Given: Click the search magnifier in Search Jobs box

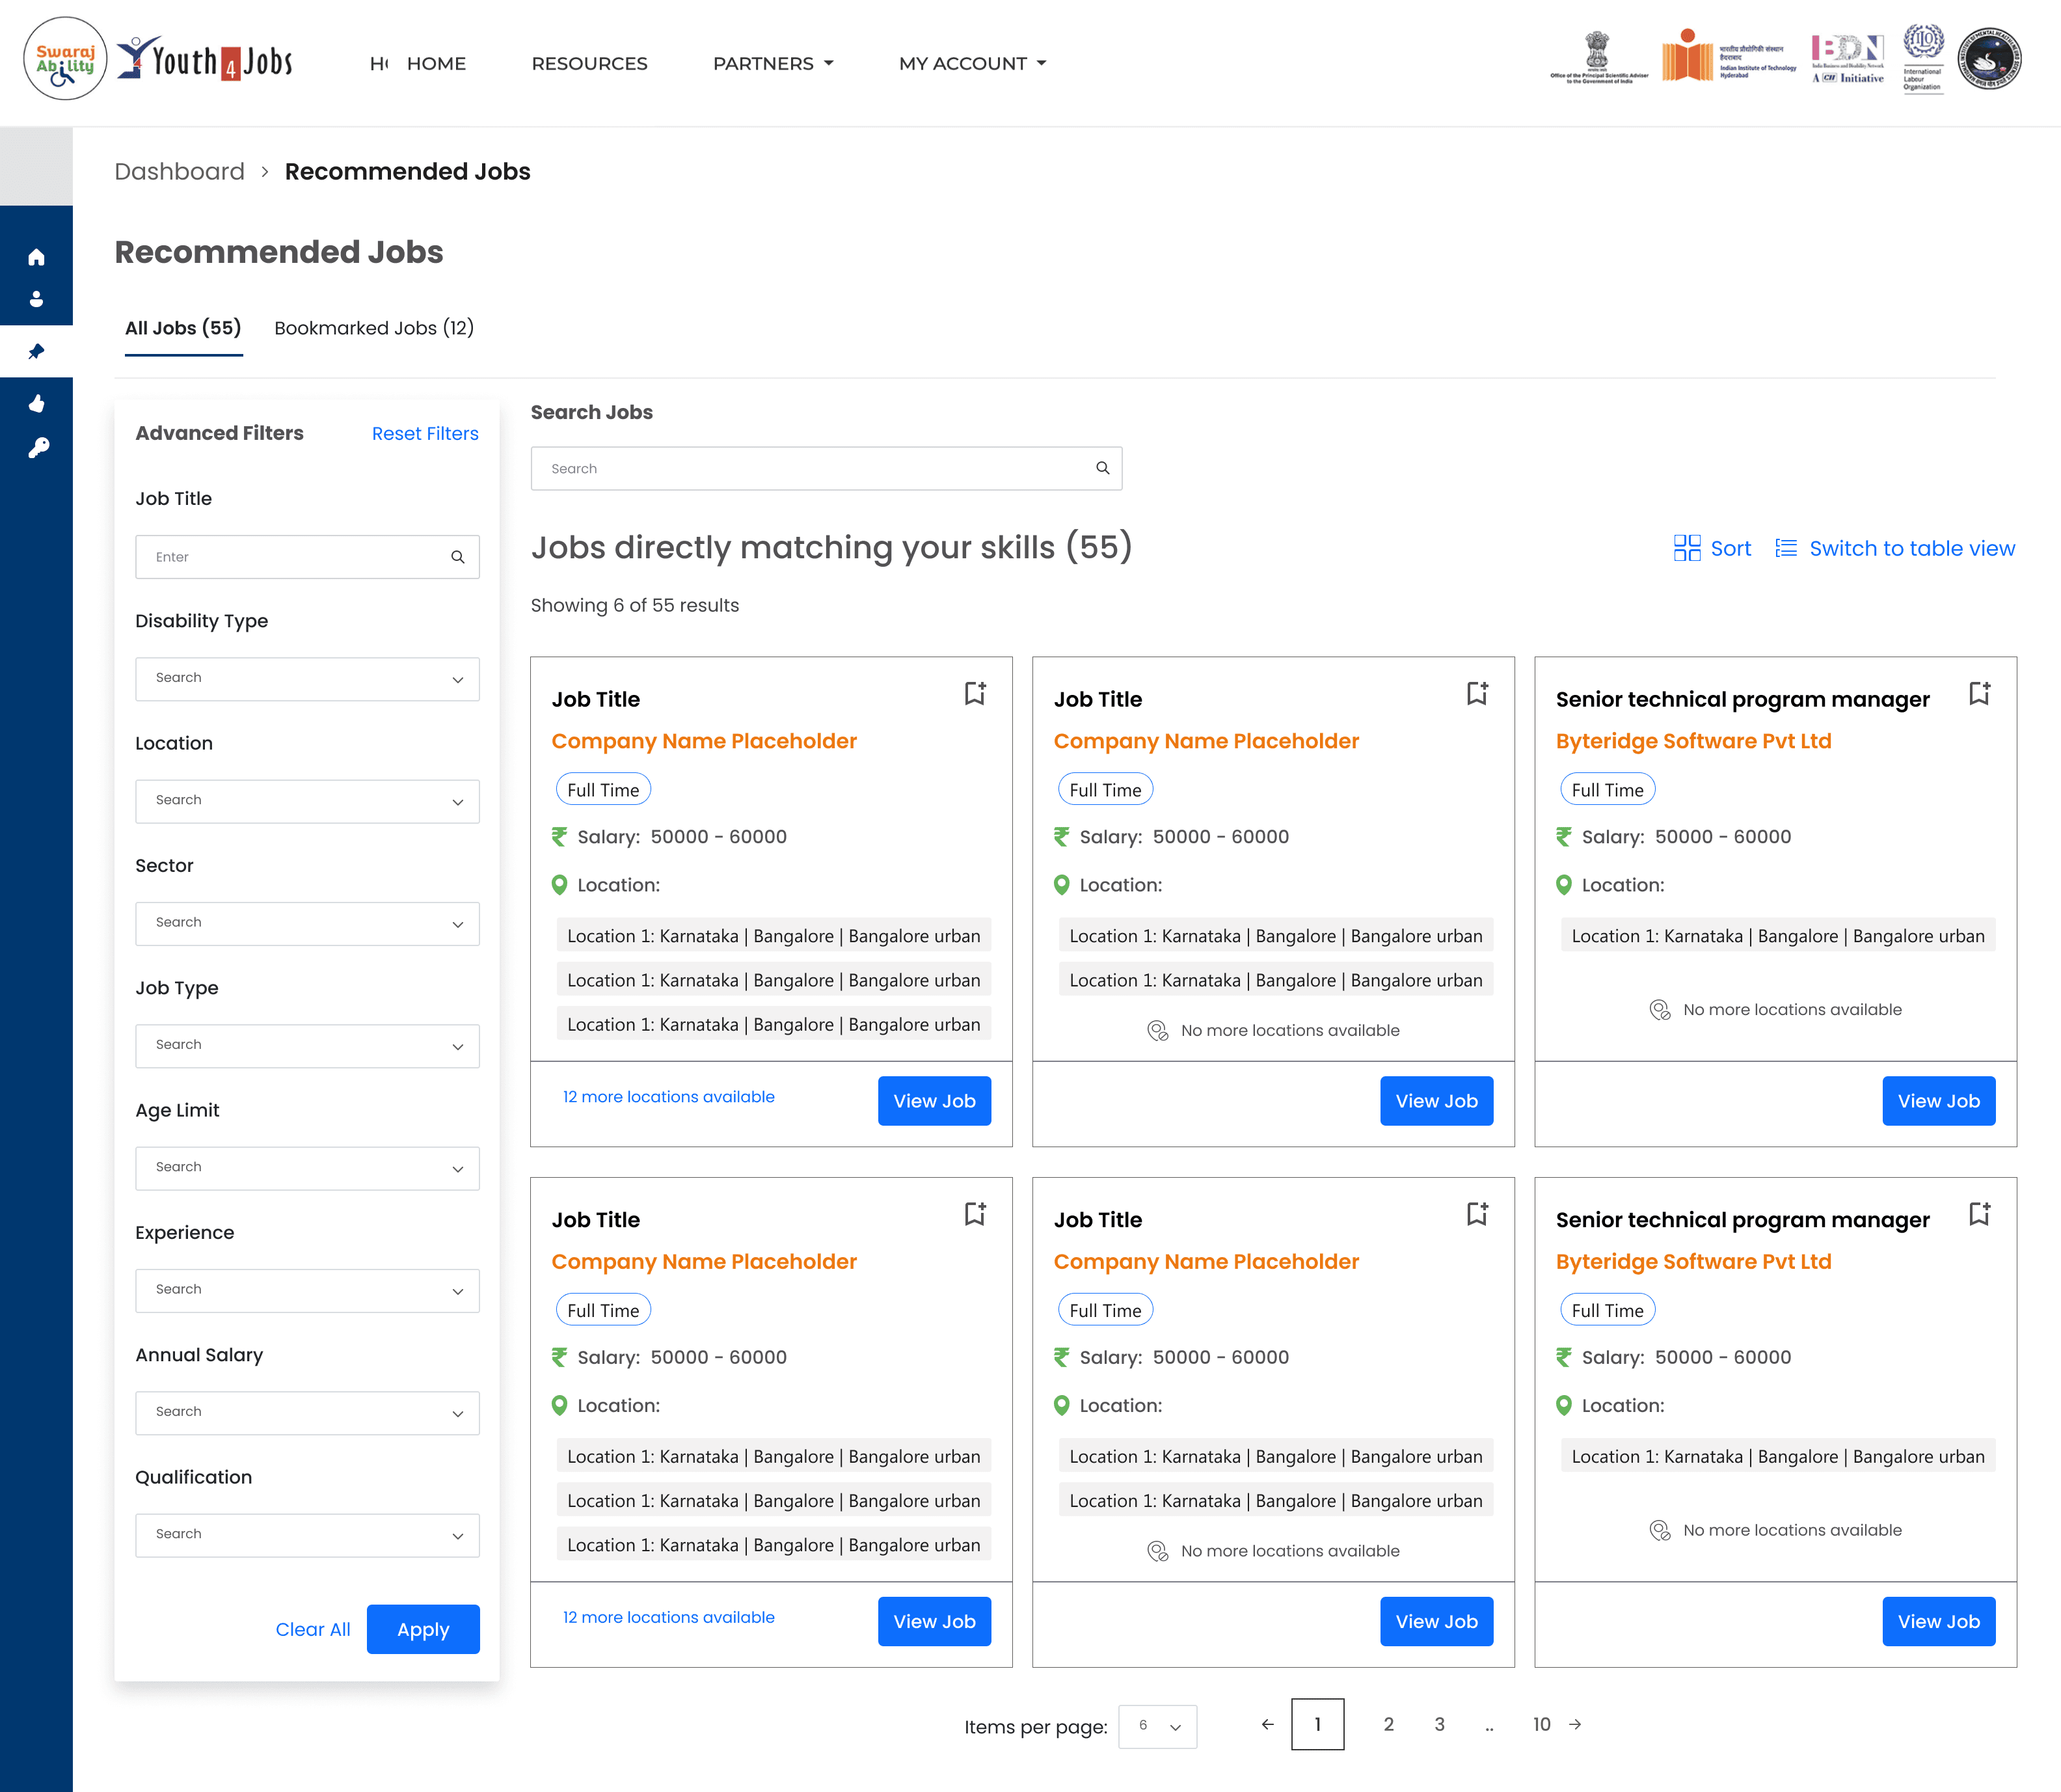Looking at the screenshot, I should tap(1102, 468).
